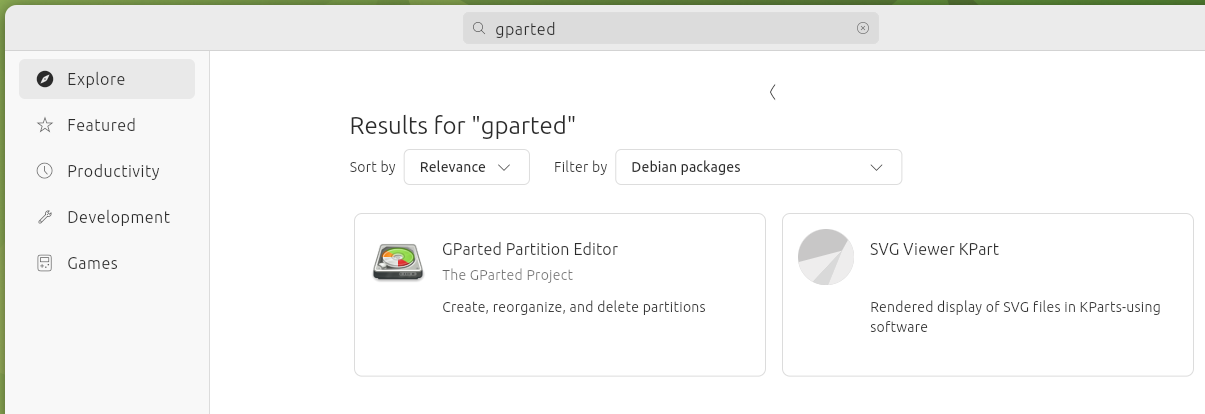Click the Games controller icon
Viewport: 1205px width, 414px height.
[x=44, y=263]
